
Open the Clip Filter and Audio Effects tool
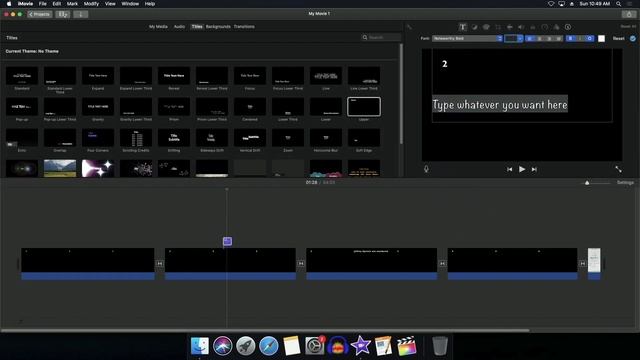556,27
